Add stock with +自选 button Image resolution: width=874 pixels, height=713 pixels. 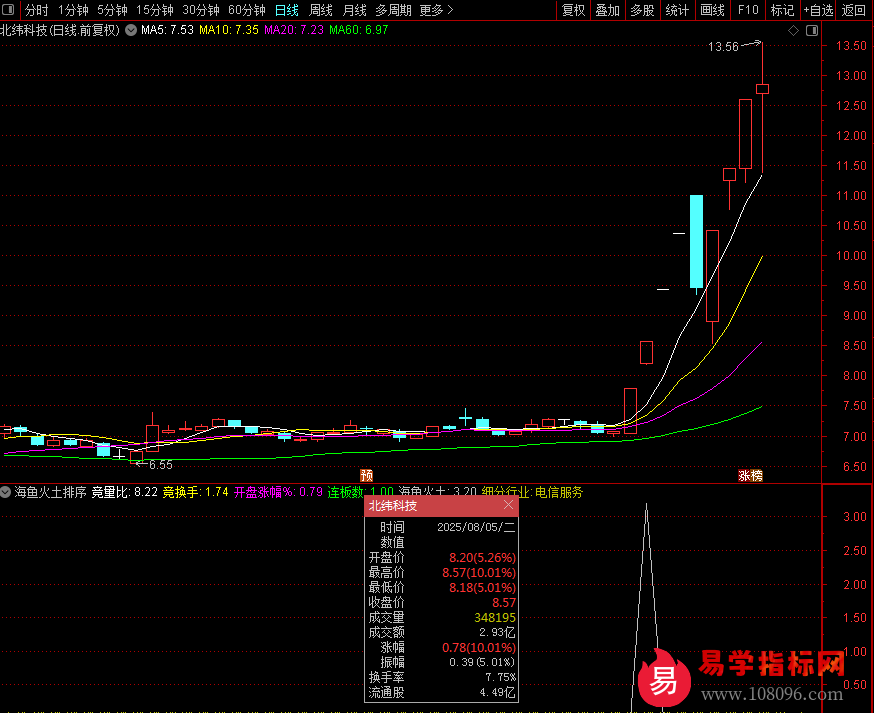click(x=817, y=10)
